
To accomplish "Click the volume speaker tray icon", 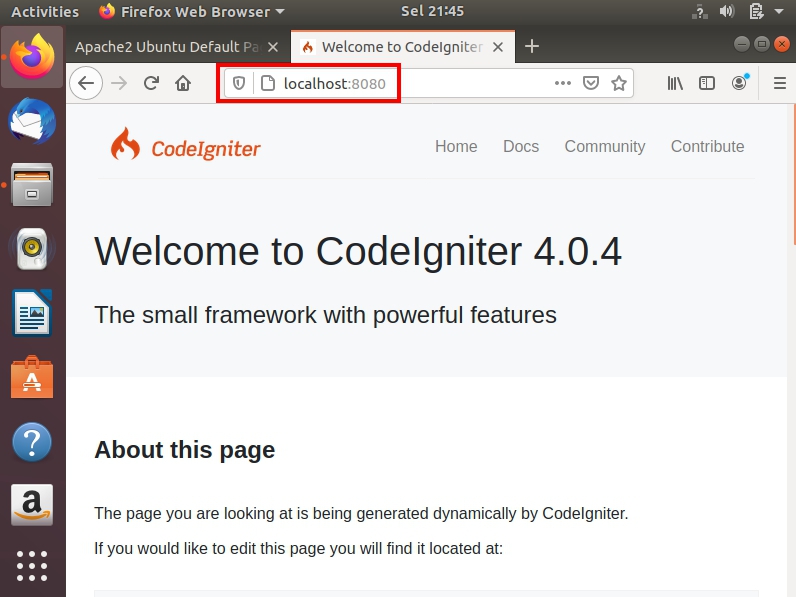I will click(726, 11).
